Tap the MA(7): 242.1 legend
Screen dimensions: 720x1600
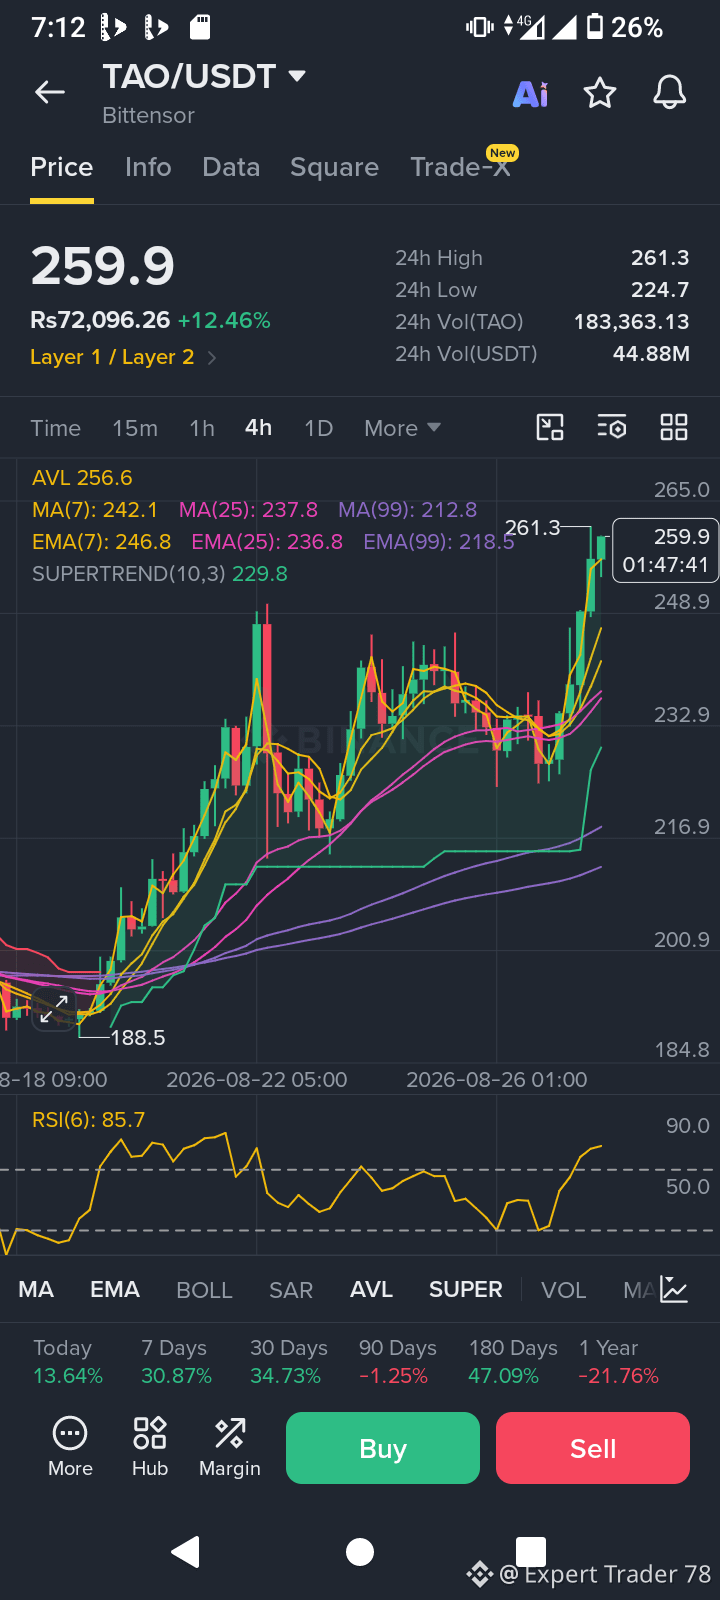click(x=95, y=510)
